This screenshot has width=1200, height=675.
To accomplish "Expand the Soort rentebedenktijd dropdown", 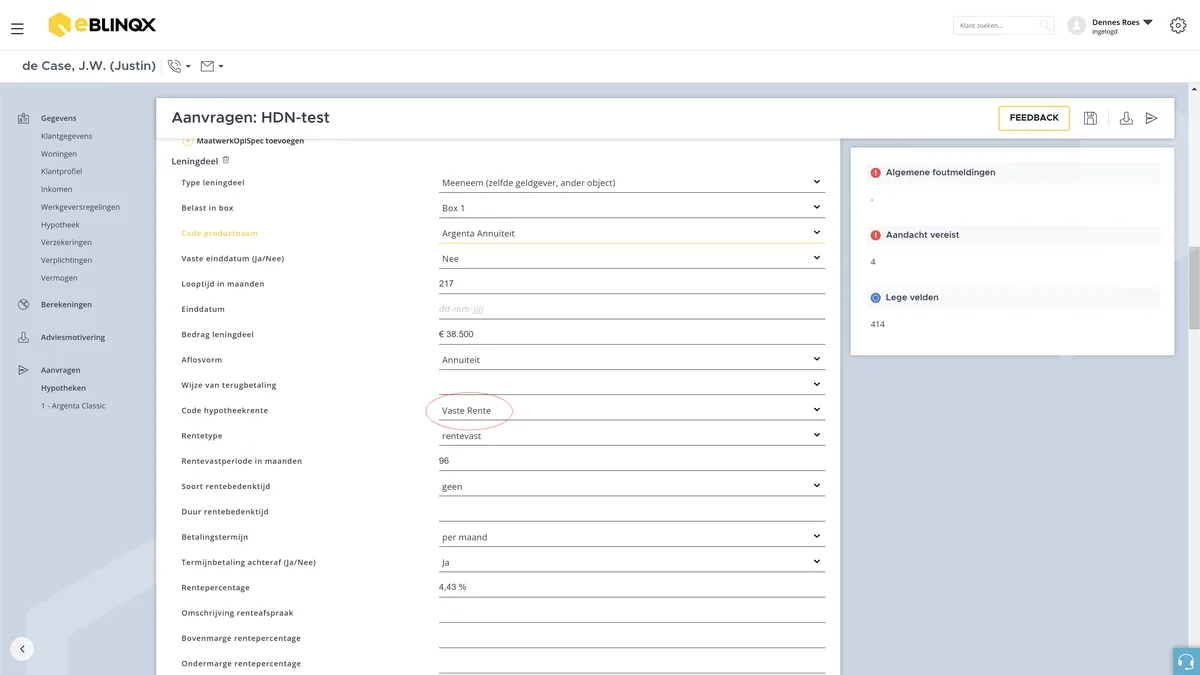I will coord(631,486).
